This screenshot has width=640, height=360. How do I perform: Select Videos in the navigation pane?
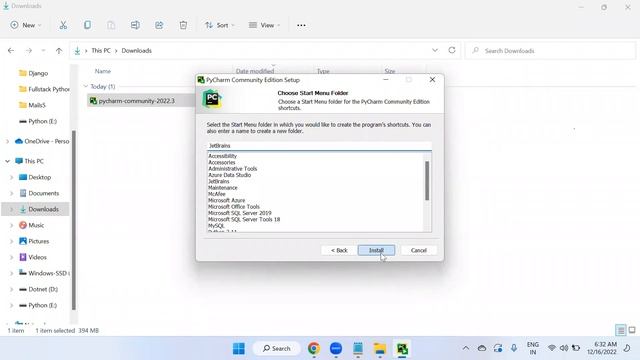37,257
